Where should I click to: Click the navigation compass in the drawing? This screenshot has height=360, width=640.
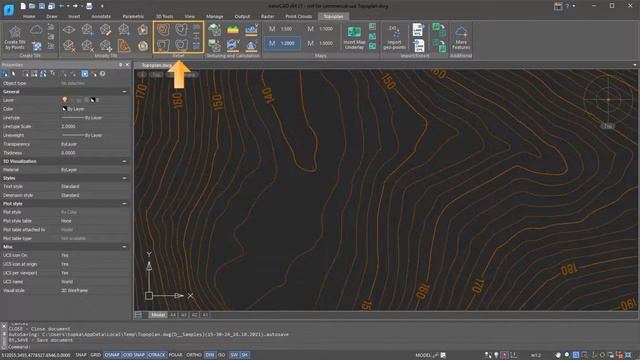click(608, 99)
